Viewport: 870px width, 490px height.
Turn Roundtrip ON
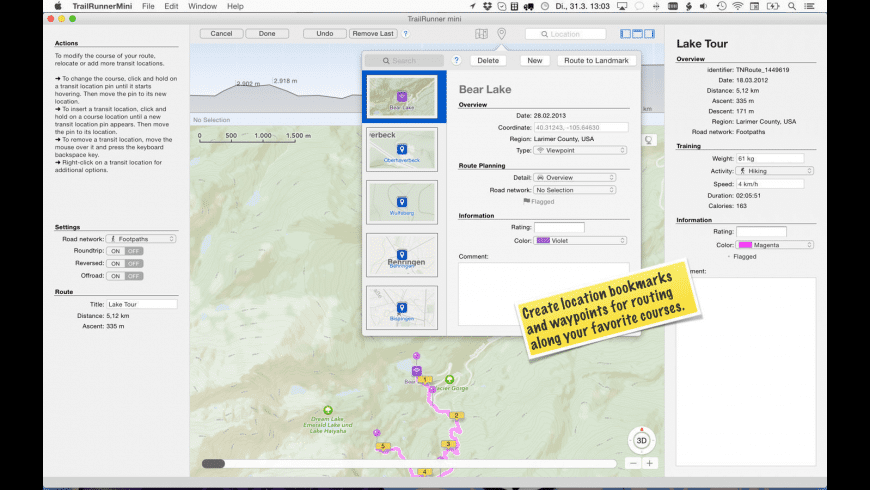coord(115,251)
